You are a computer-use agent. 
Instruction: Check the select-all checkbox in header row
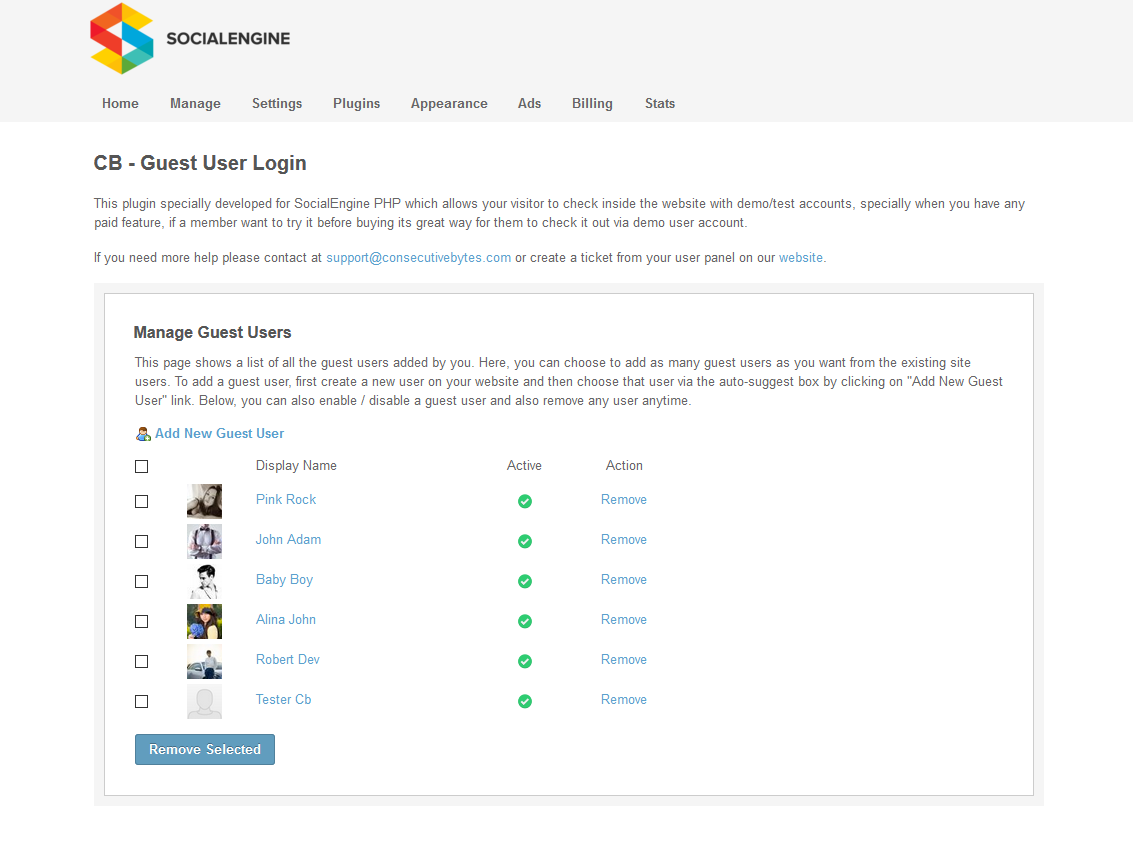(x=141, y=466)
